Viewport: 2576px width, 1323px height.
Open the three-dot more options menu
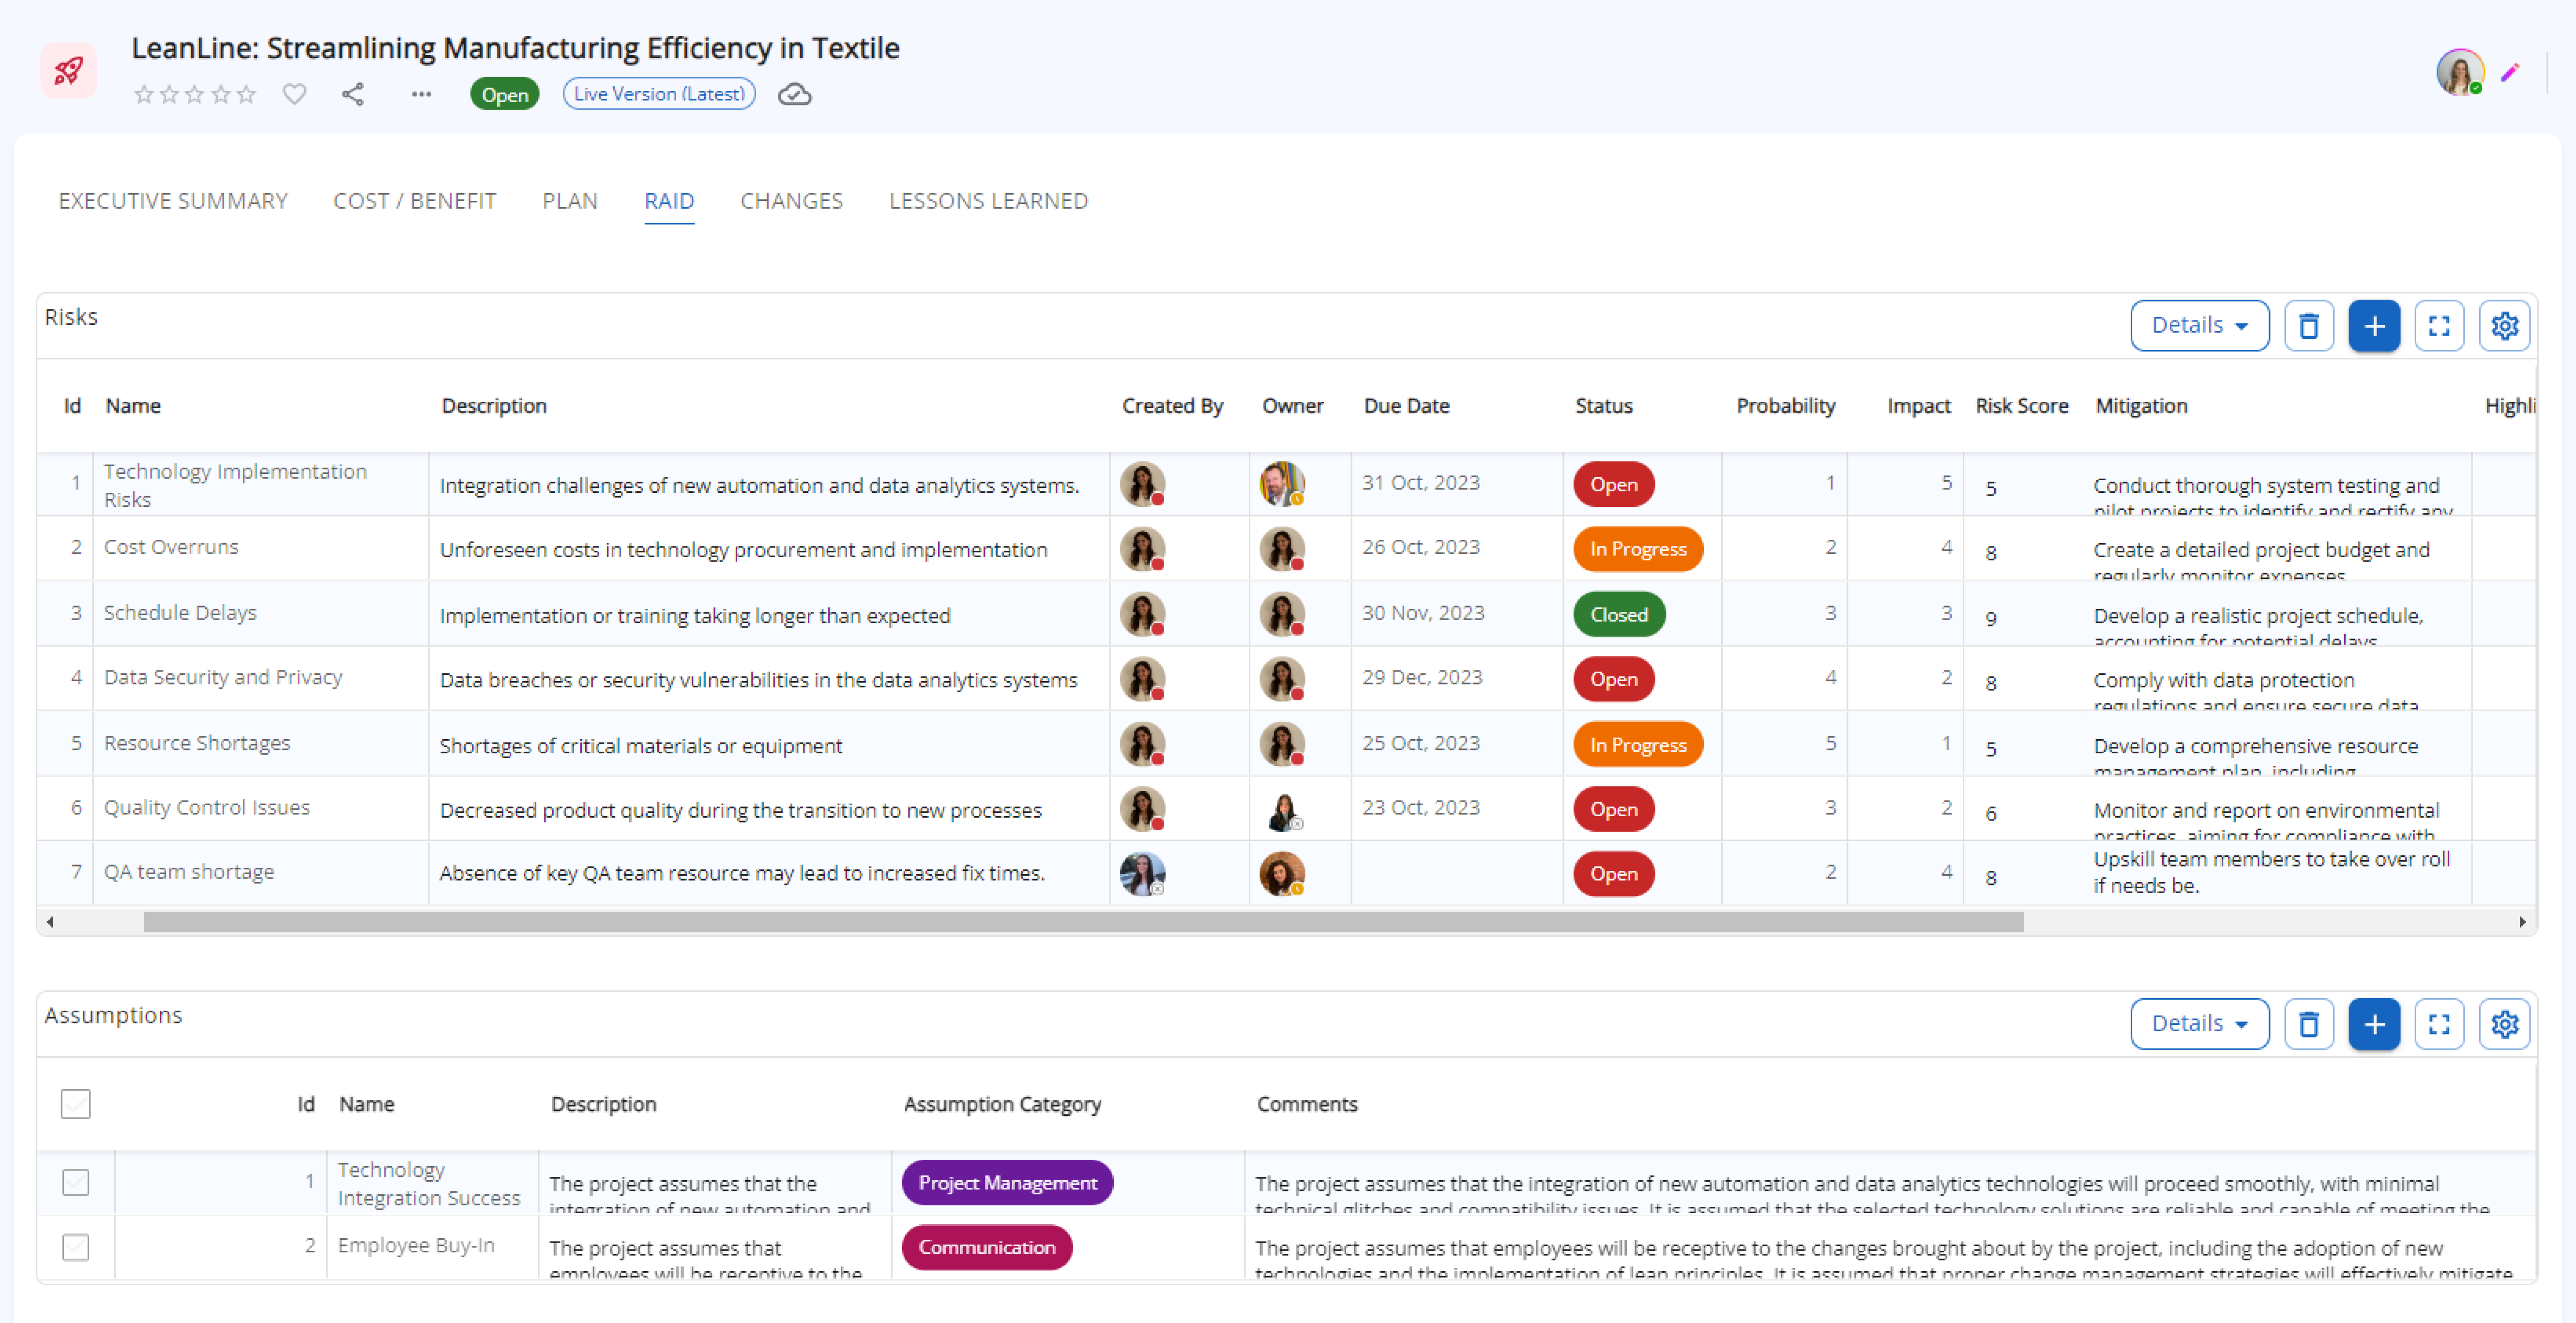click(422, 94)
